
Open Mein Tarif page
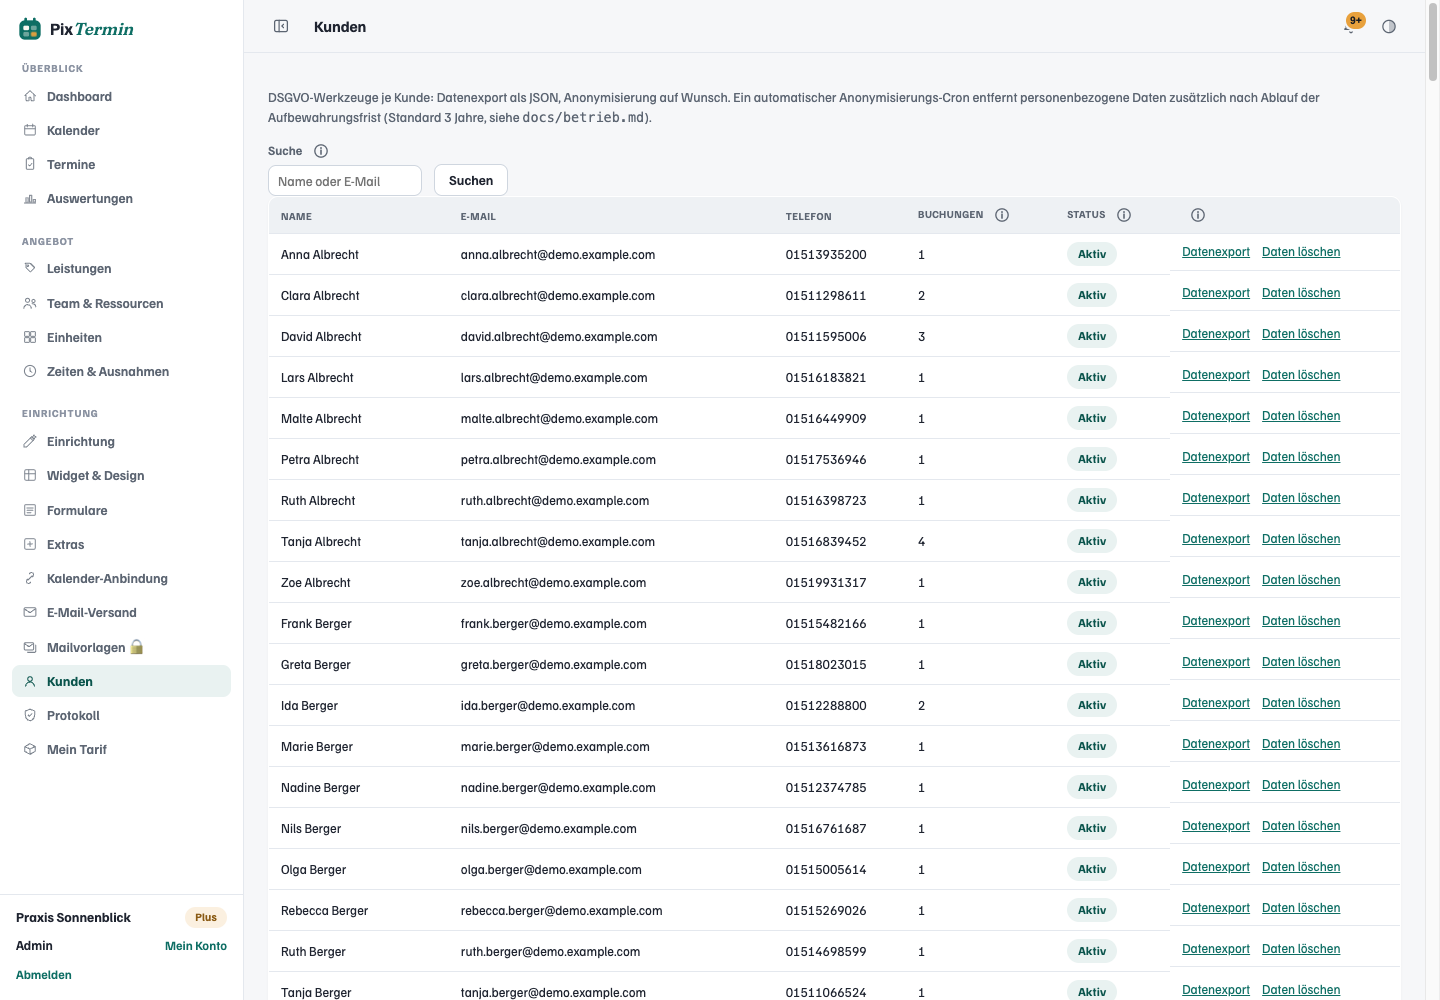point(121,749)
